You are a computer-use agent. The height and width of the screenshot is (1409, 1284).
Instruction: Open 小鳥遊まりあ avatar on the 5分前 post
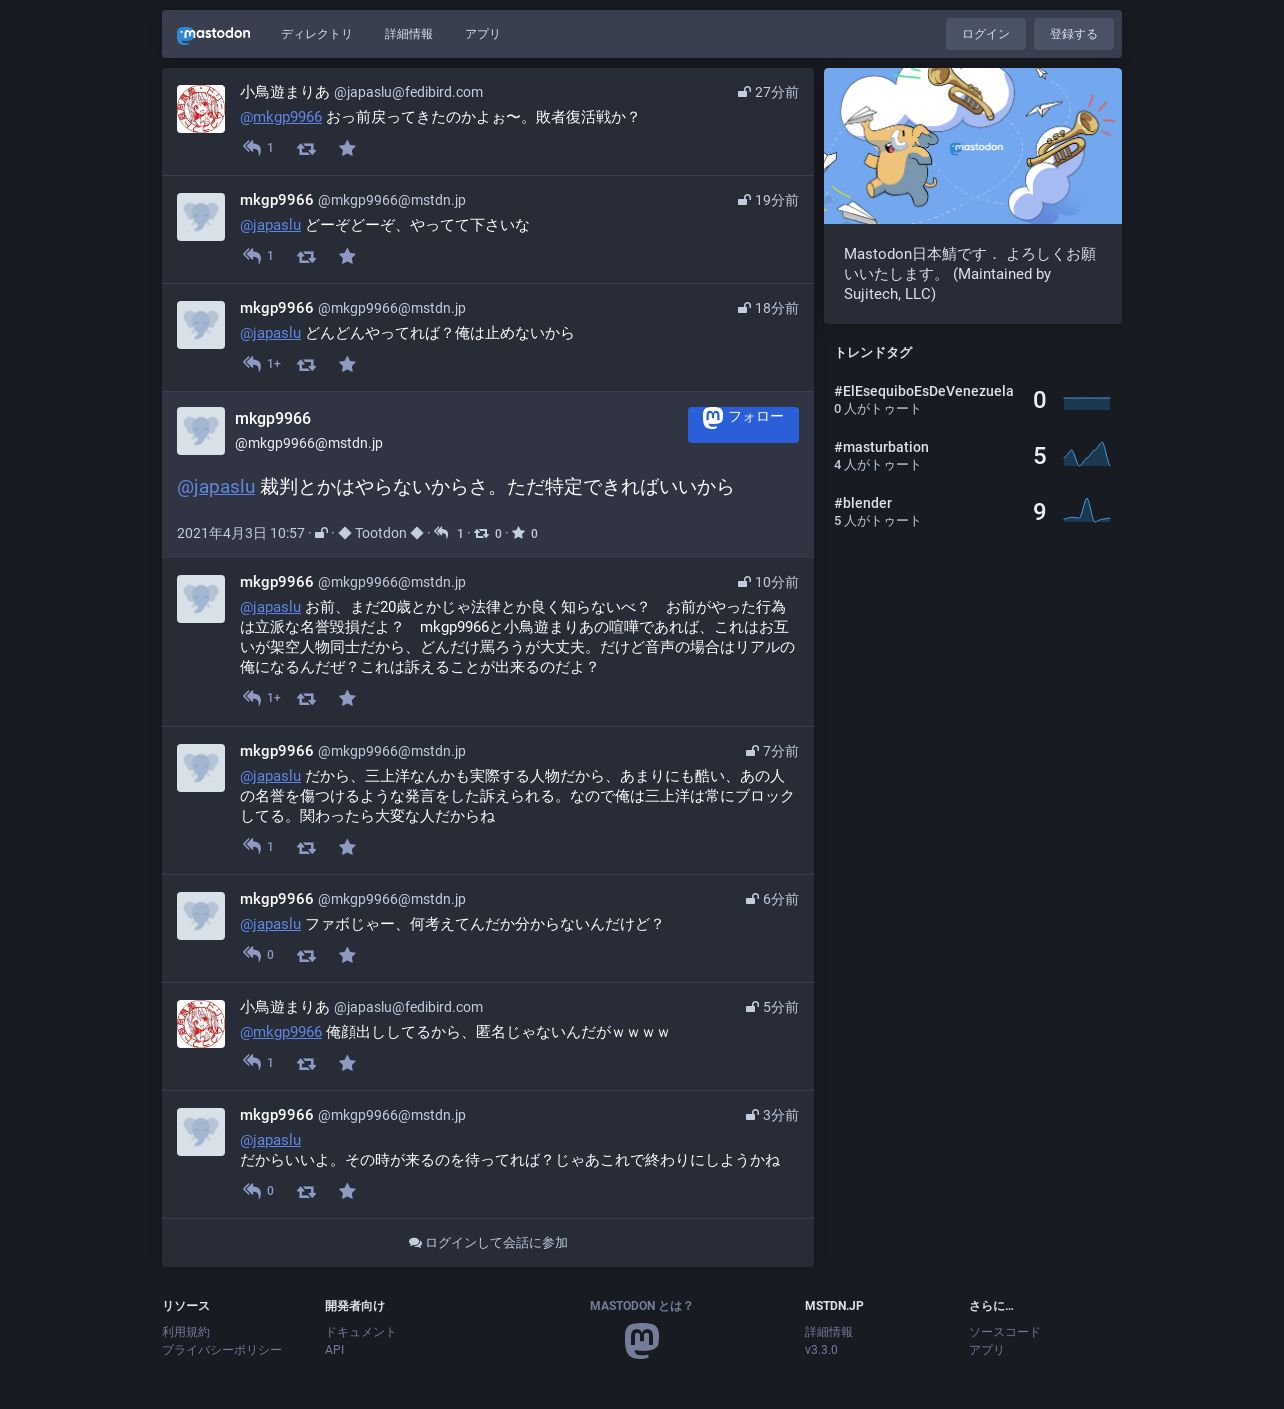click(201, 1024)
